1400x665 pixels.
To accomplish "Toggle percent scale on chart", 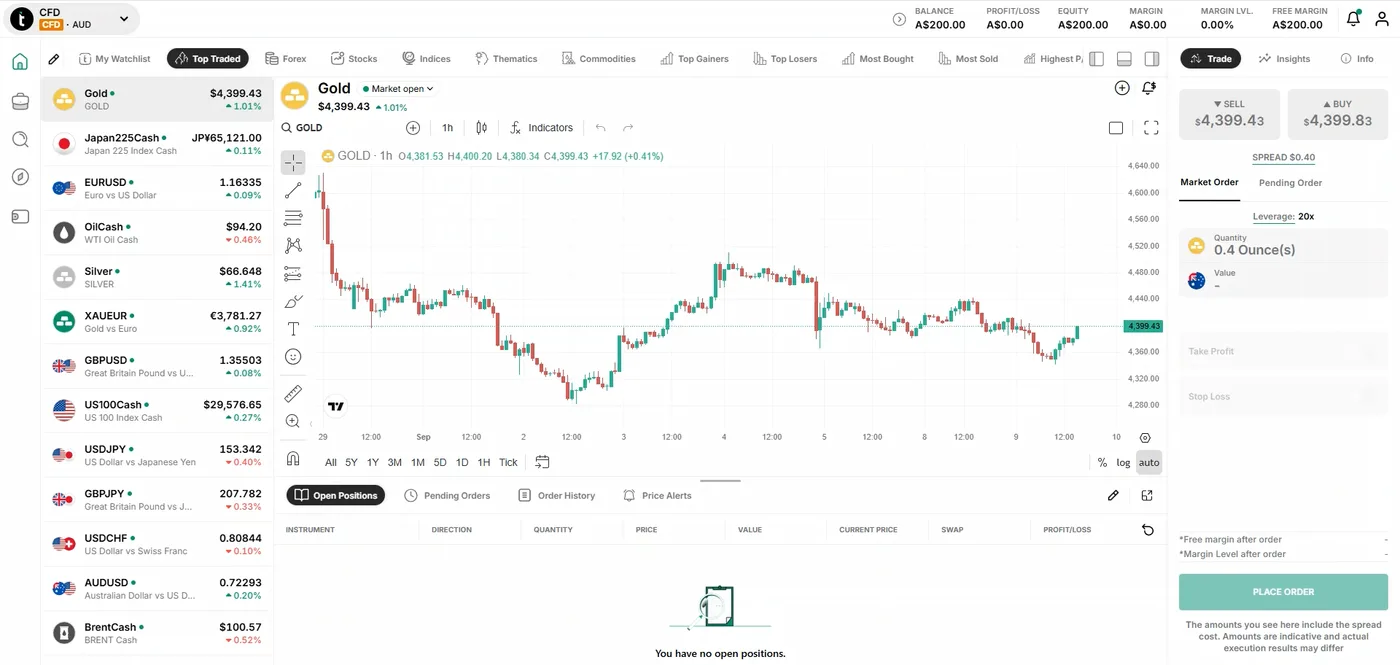I will click(1102, 462).
